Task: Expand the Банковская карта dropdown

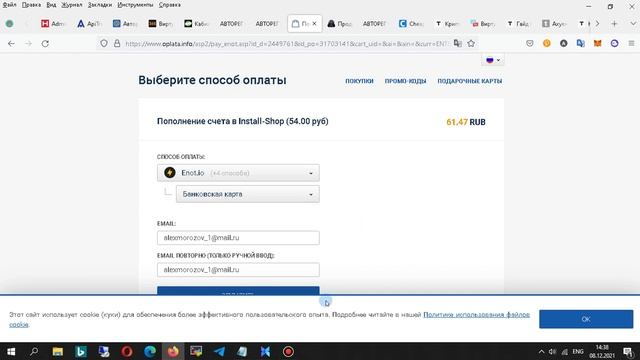Action: [x=247, y=194]
